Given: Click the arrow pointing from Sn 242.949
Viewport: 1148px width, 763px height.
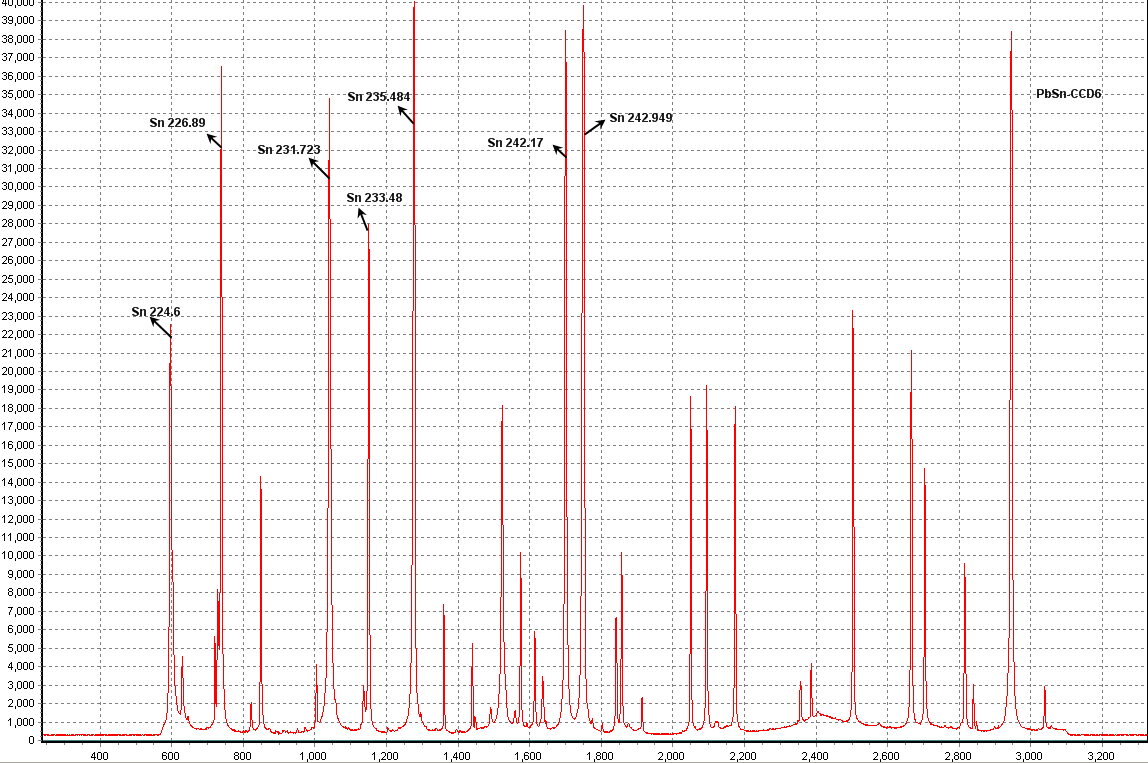Looking at the screenshot, I should 595,127.
